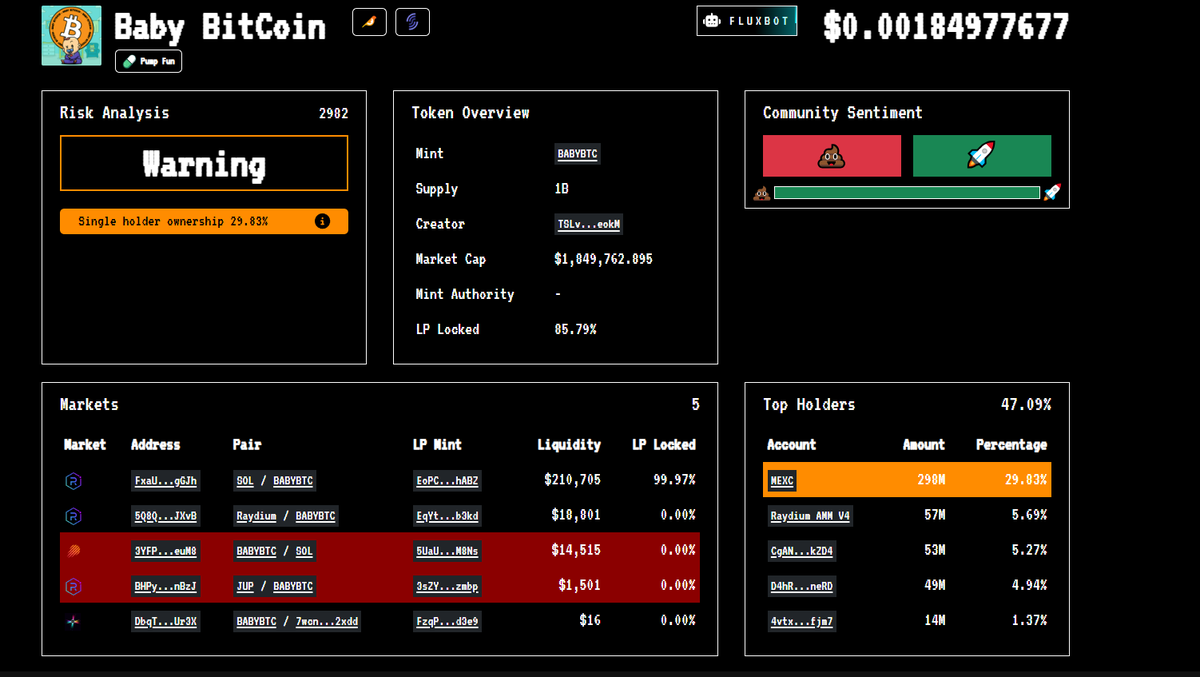The width and height of the screenshot is (1200, 677).
Task: Vote bullish with the green rocket button
Action: [982, 156]
